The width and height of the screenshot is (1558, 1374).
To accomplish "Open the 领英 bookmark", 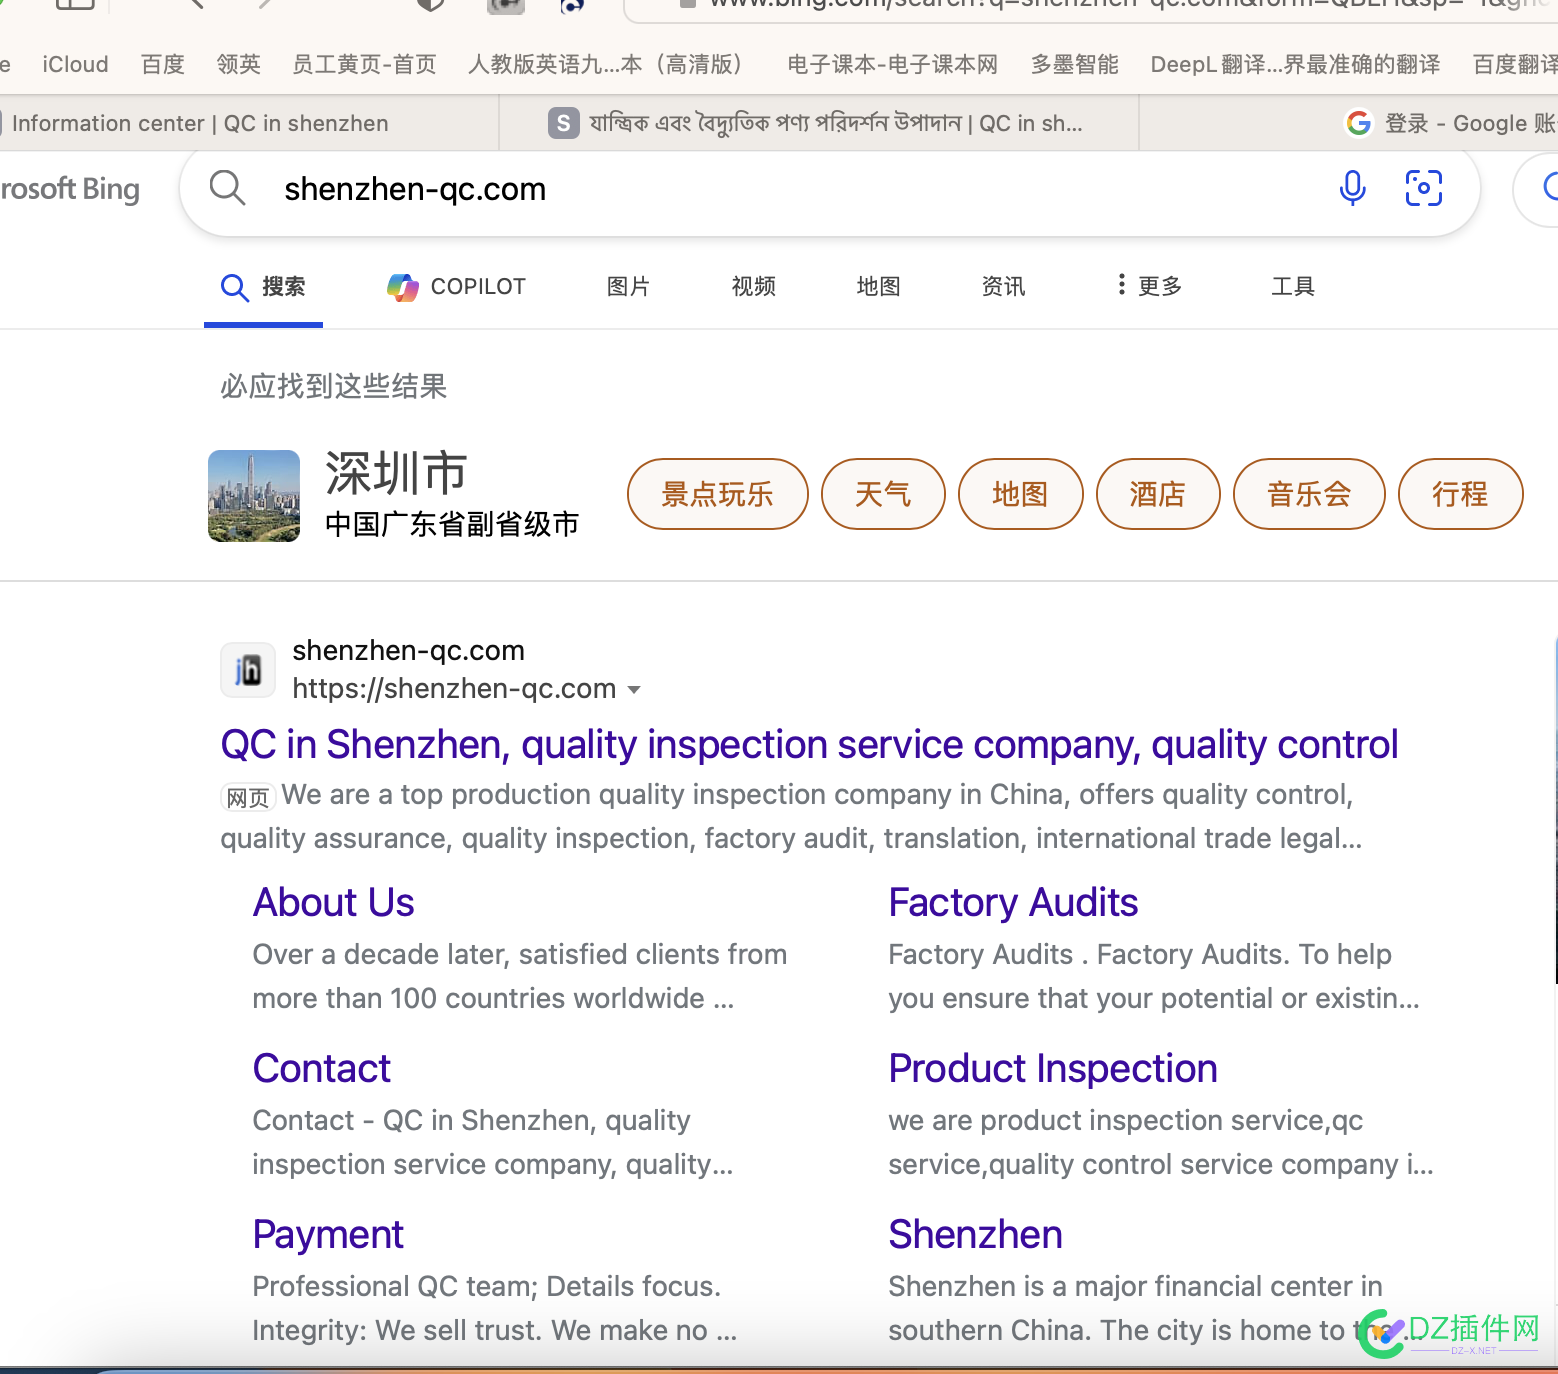I will click(239, 65).
